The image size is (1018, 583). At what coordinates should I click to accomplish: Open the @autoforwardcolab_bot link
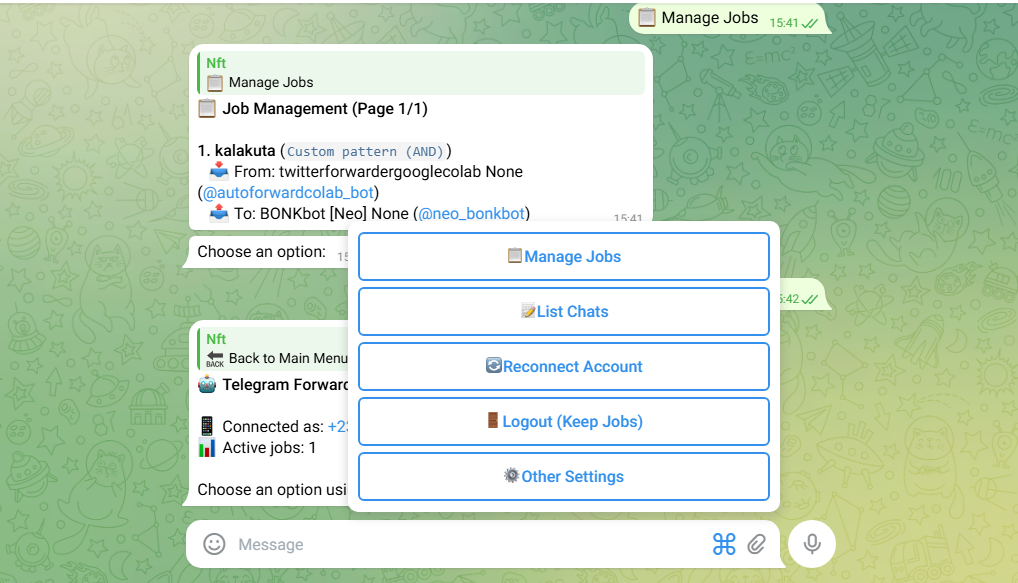pos(288,193)
